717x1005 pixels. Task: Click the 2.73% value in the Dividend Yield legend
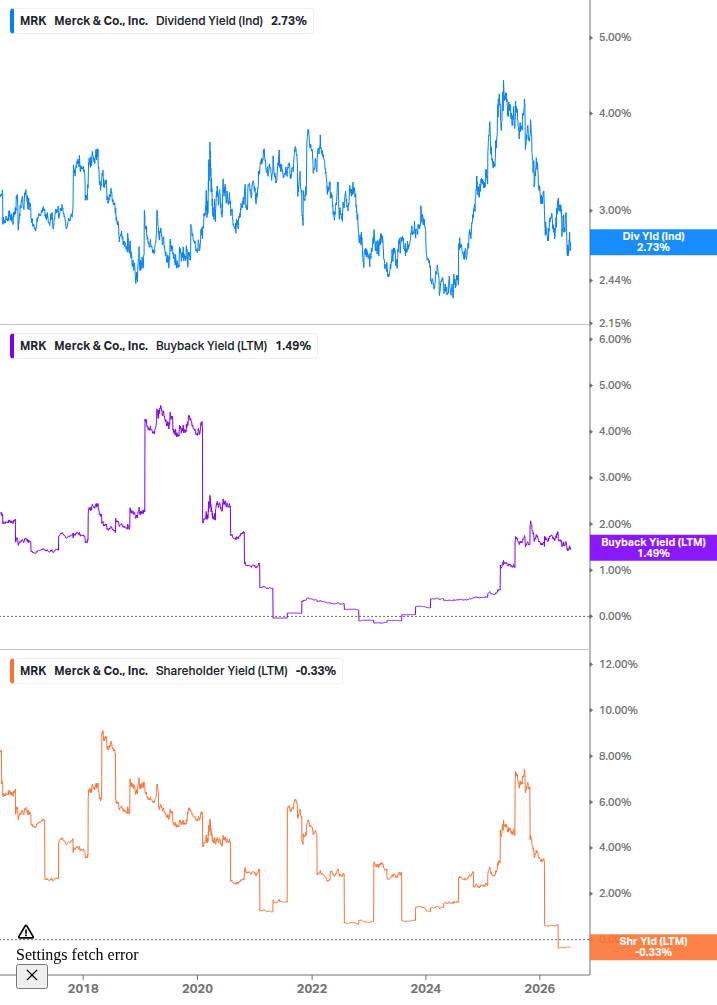[x=289, y=21]
